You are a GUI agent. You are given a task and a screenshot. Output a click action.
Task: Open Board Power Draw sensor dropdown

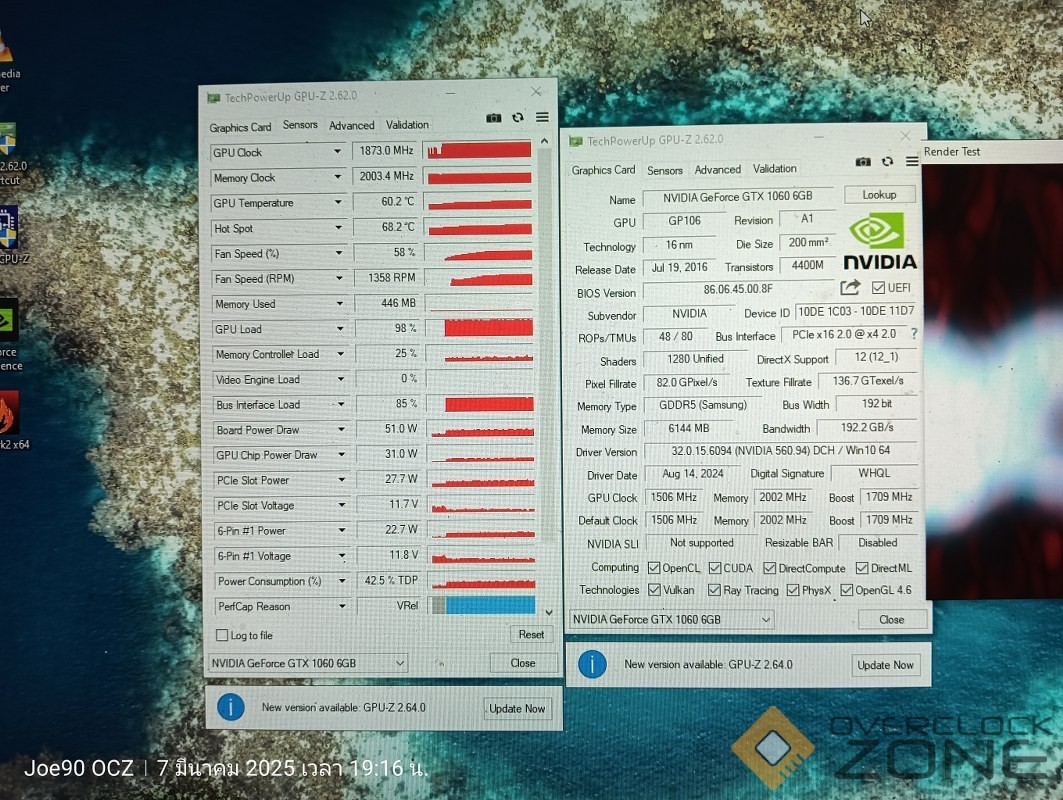point(341,429)
